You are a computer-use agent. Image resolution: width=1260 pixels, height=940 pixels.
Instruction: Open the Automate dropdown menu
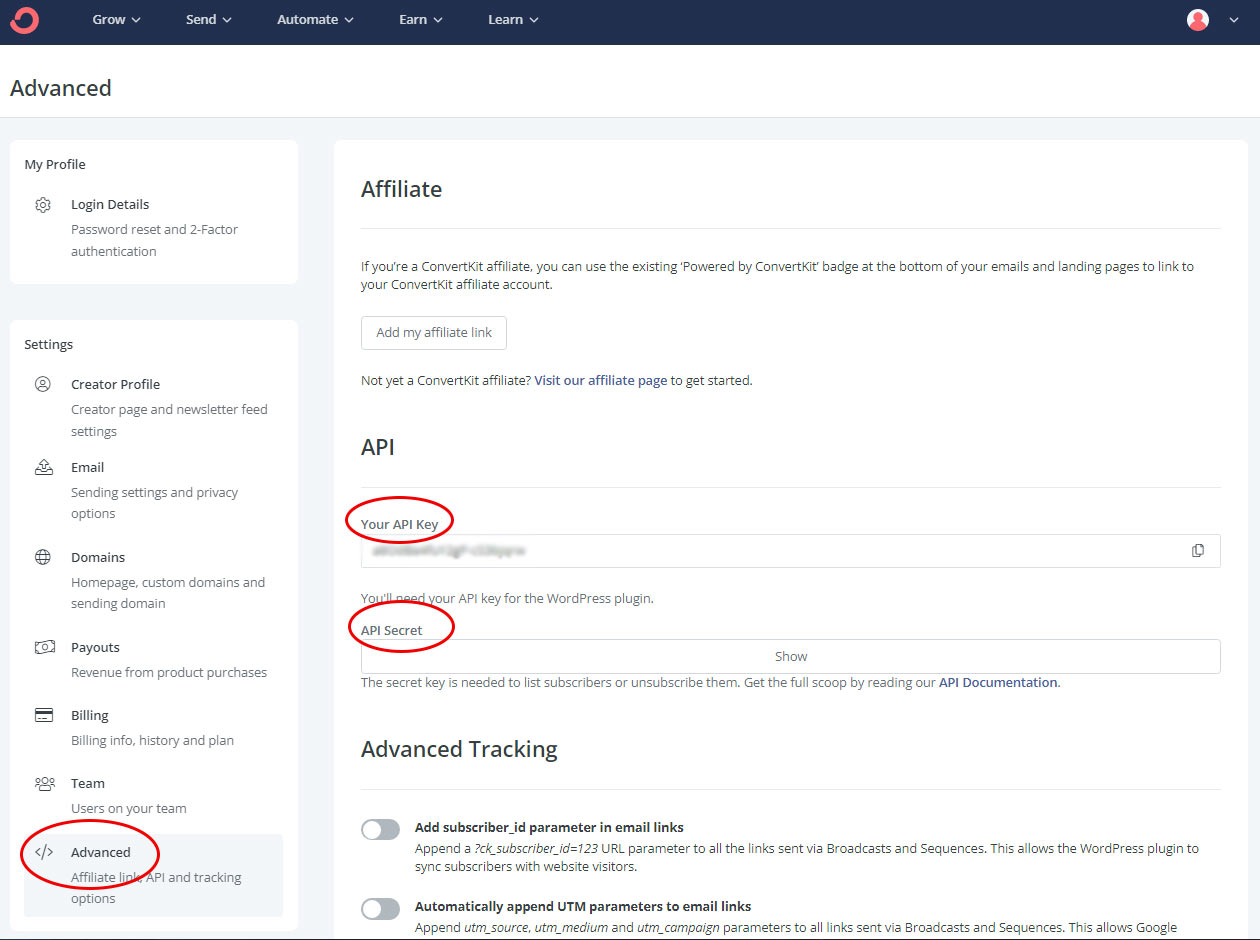[x=315, y=20]
